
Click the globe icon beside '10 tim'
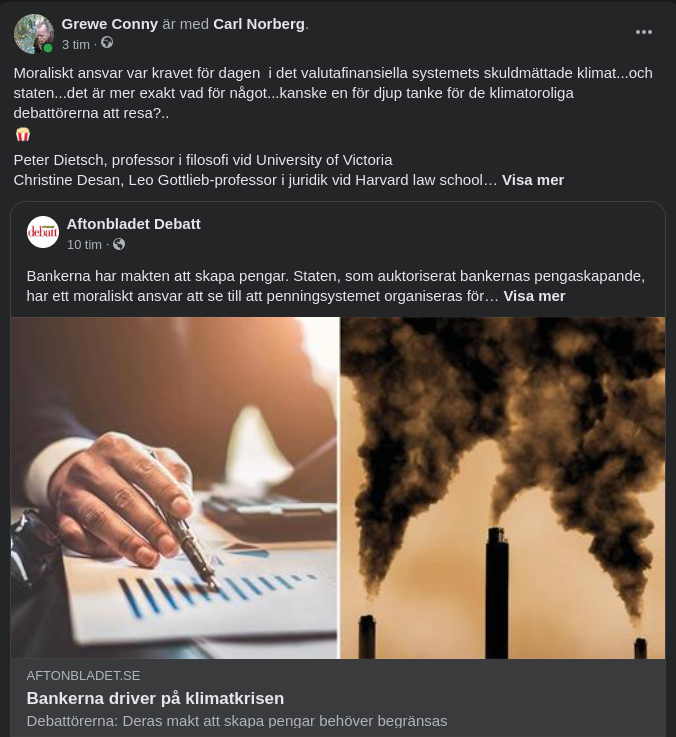click(119, 244)
